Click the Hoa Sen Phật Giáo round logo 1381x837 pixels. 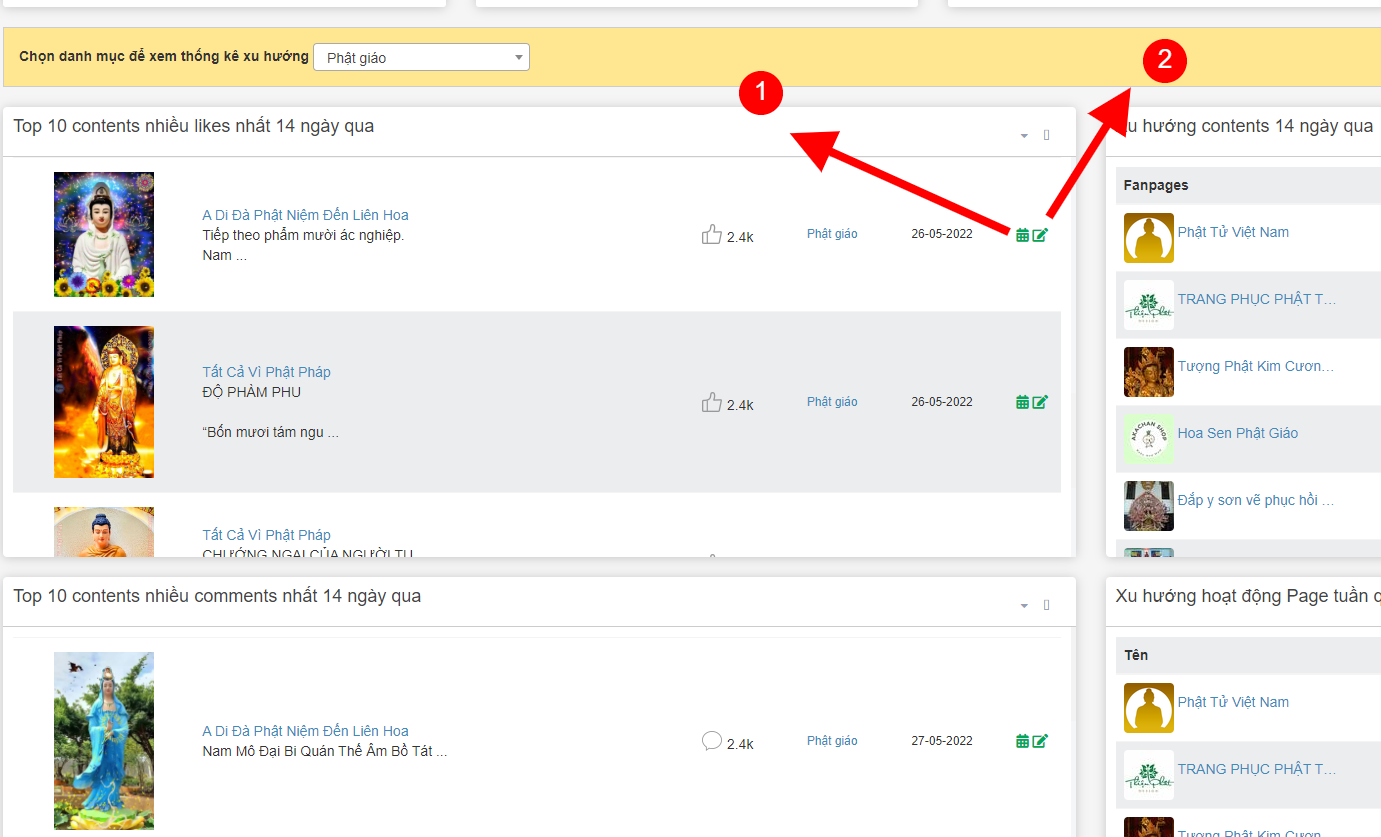pyautogui.click(x=1149, y=439)
